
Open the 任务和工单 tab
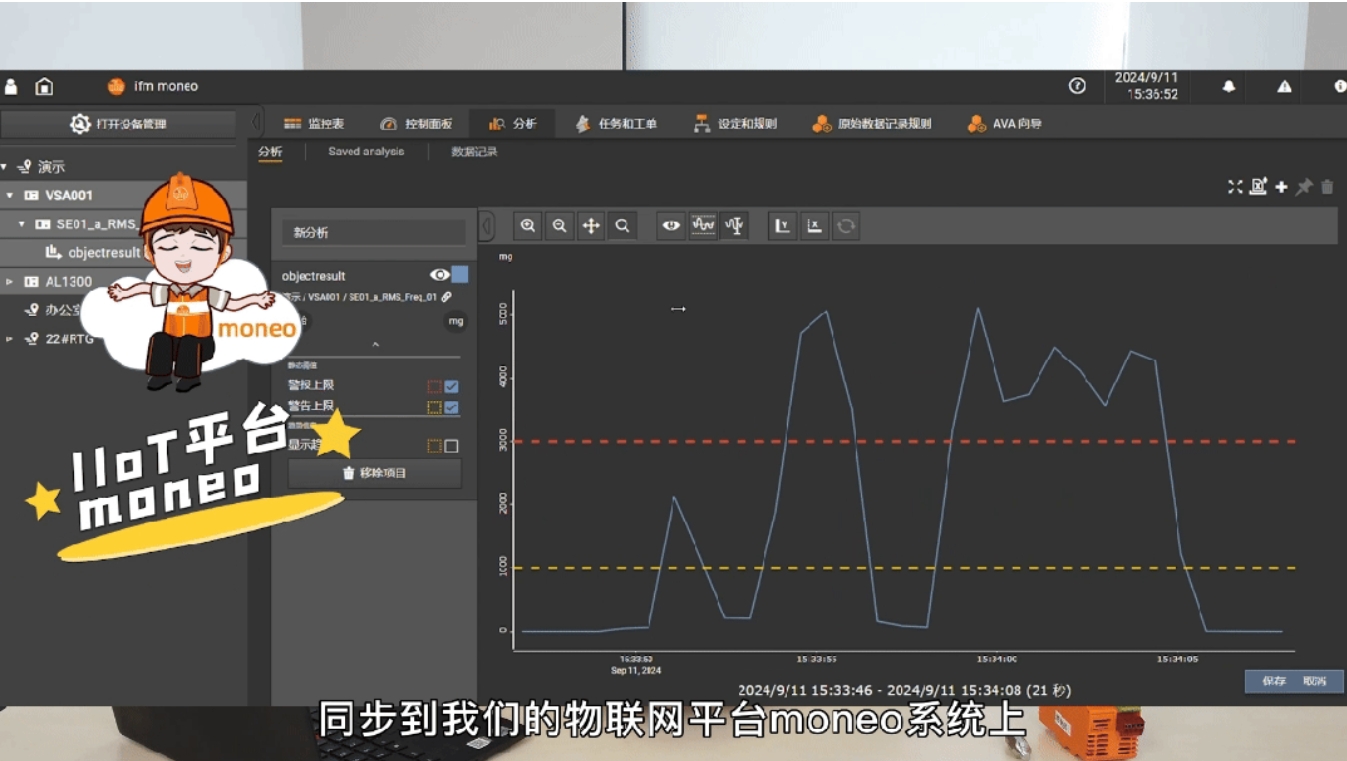pos(616,124)
